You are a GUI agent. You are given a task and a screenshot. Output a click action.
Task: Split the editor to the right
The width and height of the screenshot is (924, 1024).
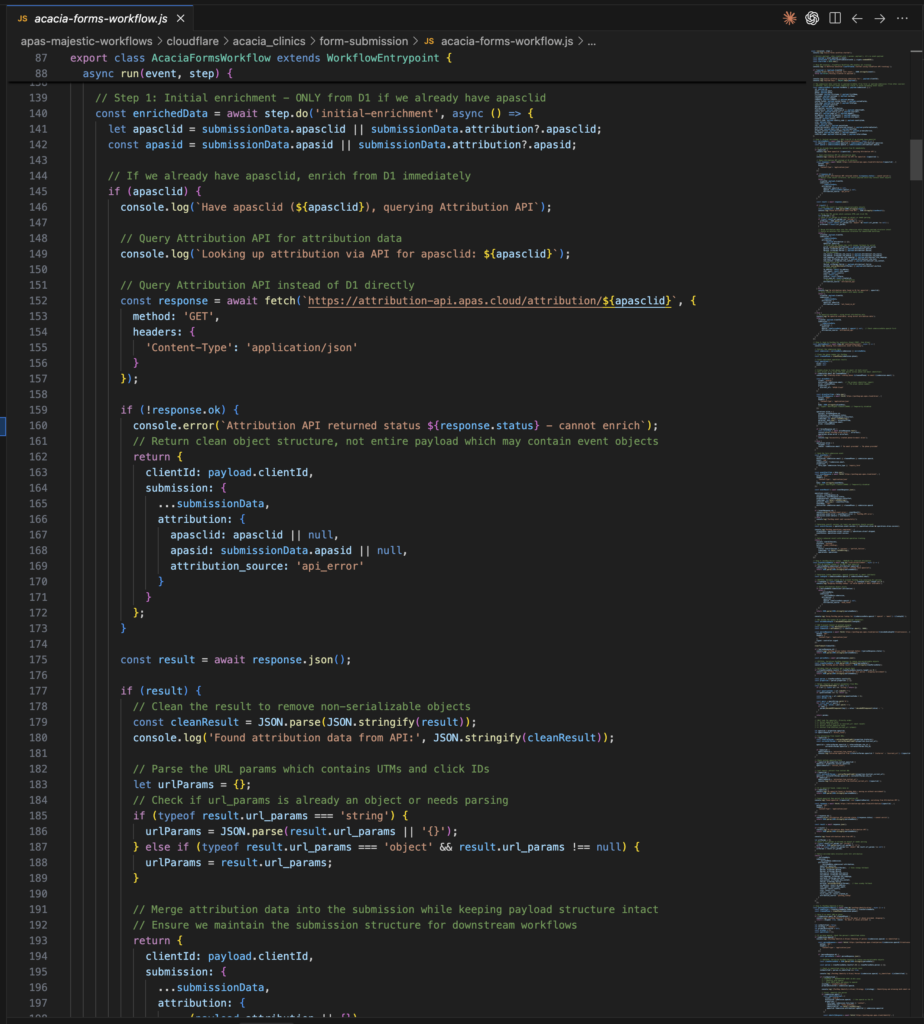pos(835,18)
